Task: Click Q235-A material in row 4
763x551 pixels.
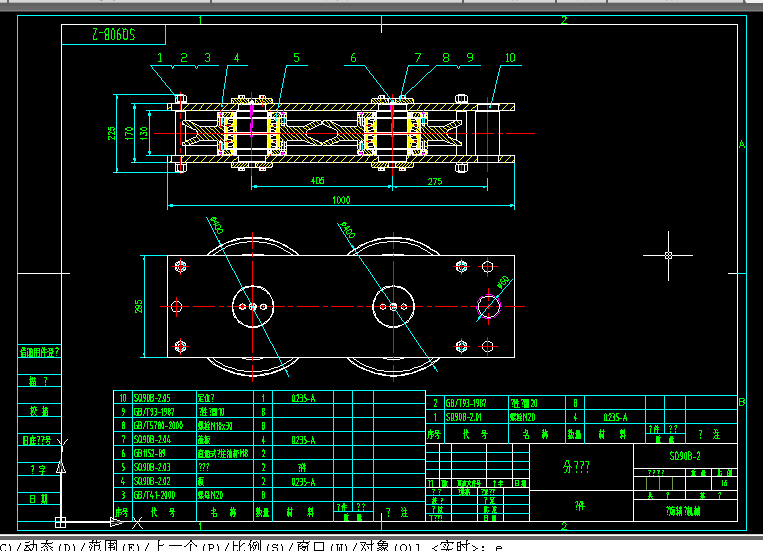Action: coord(304,482)
